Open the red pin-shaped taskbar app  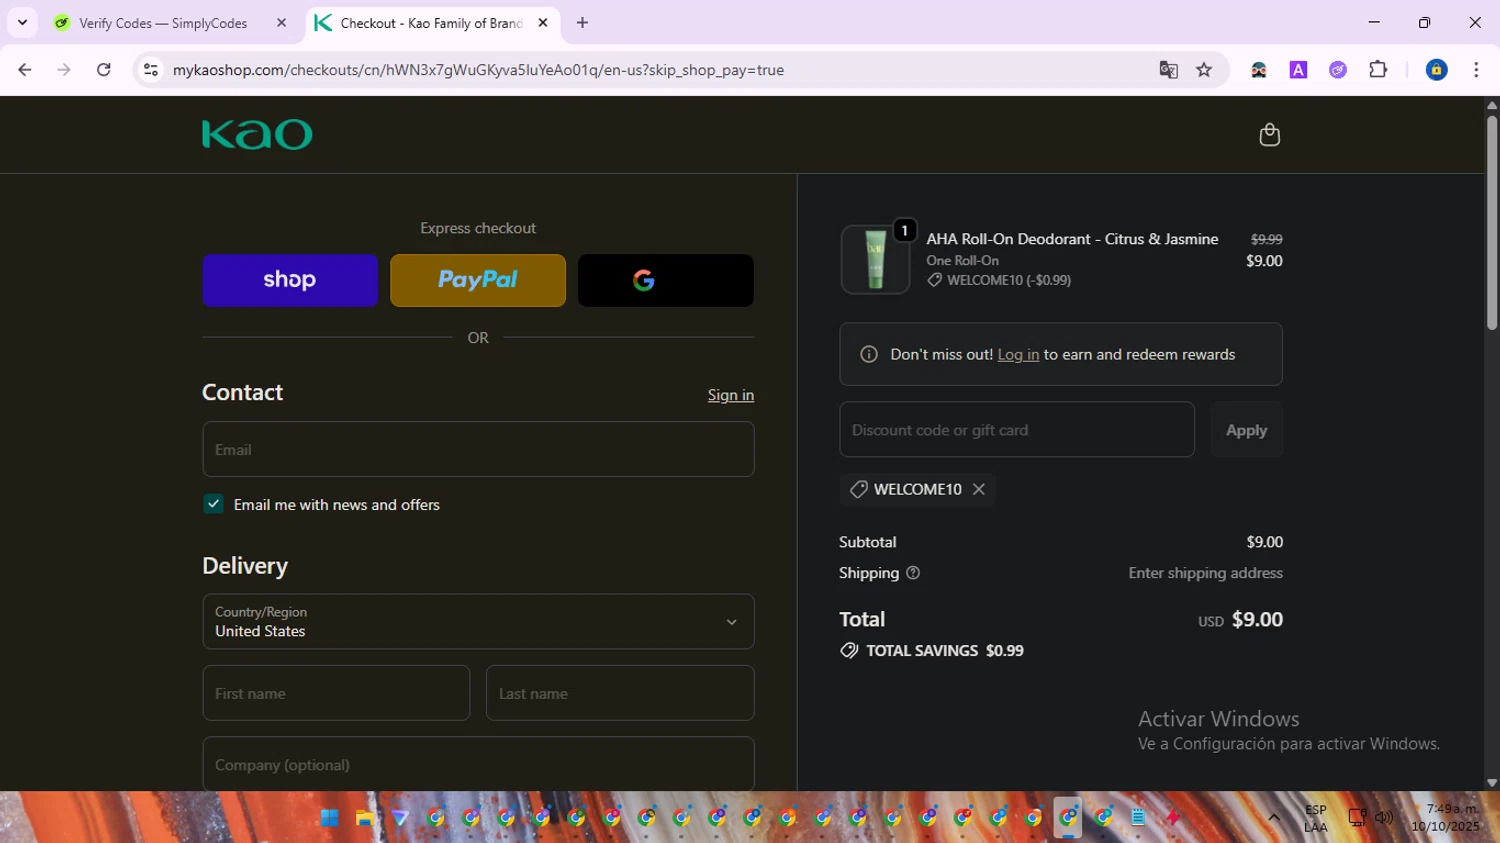[1173, 818]
